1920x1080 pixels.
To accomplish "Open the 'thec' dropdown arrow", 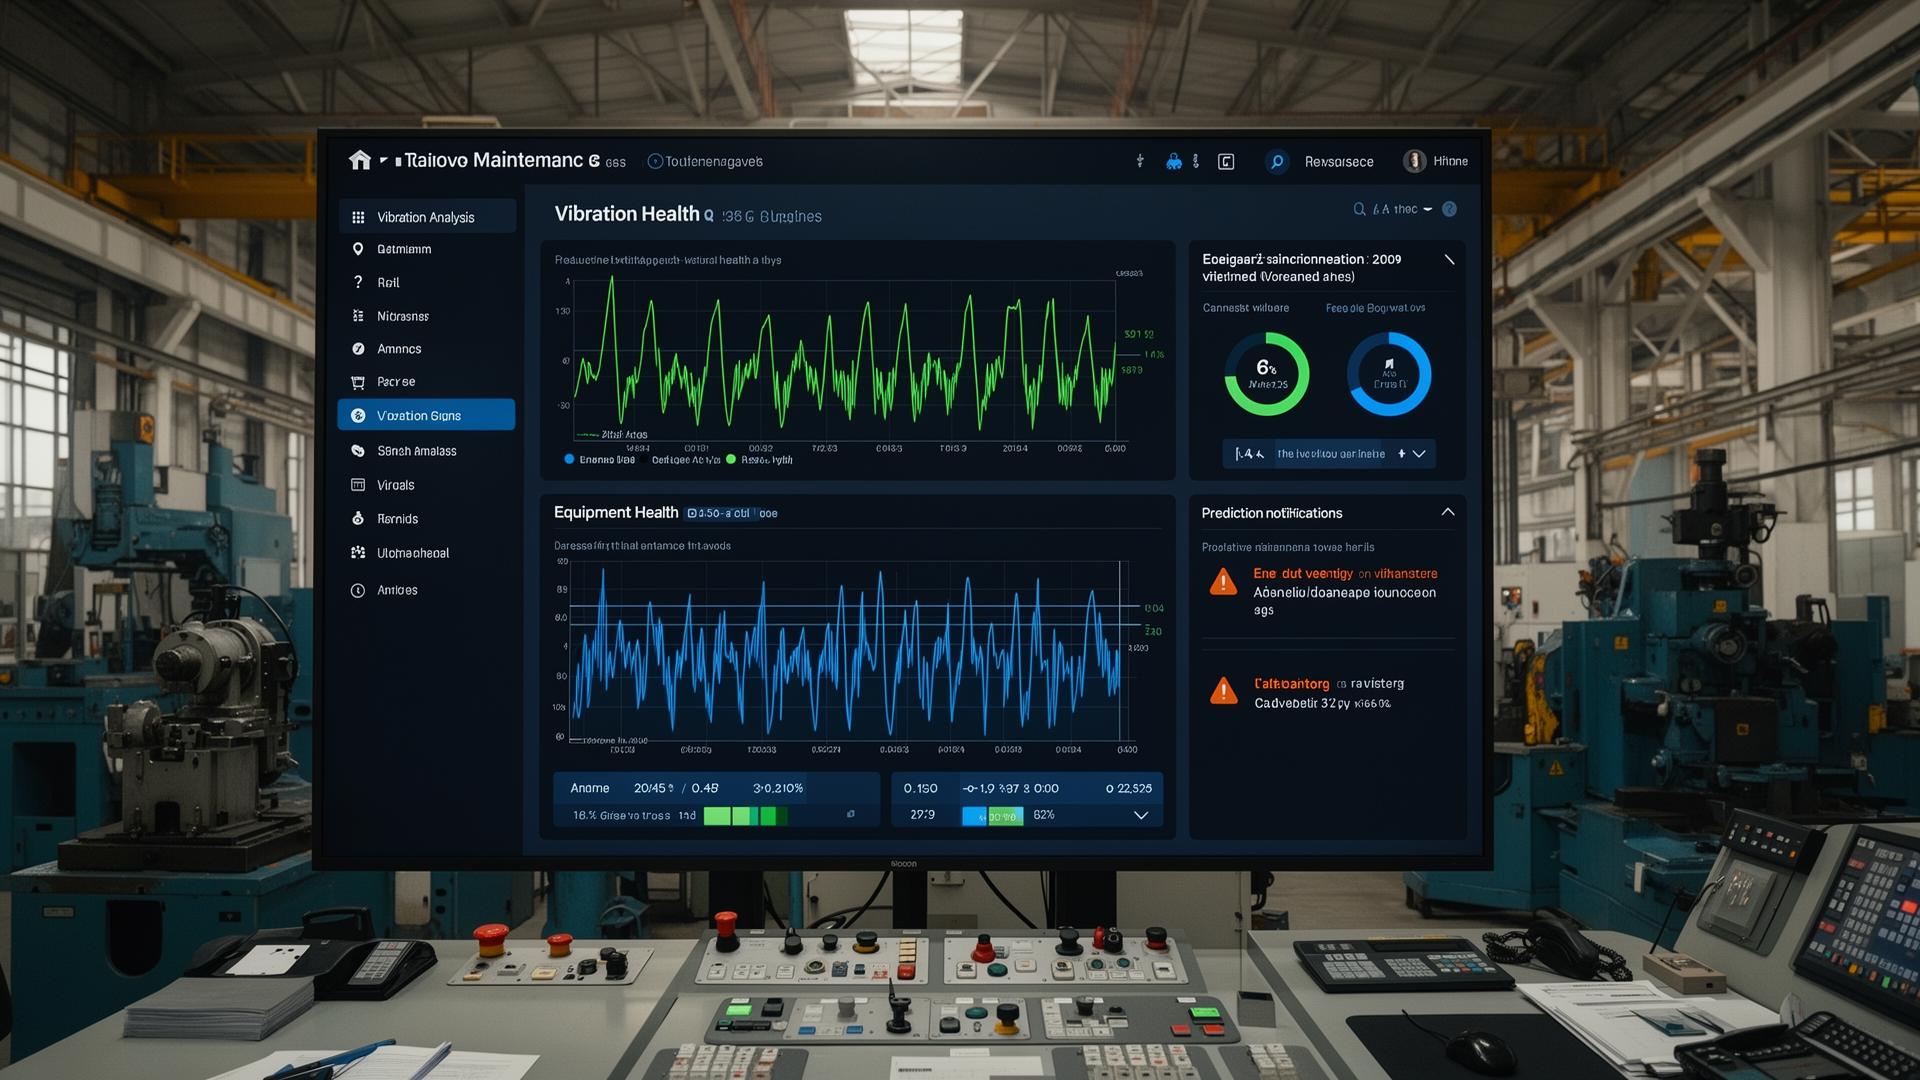I will (x=1427, y=209).
